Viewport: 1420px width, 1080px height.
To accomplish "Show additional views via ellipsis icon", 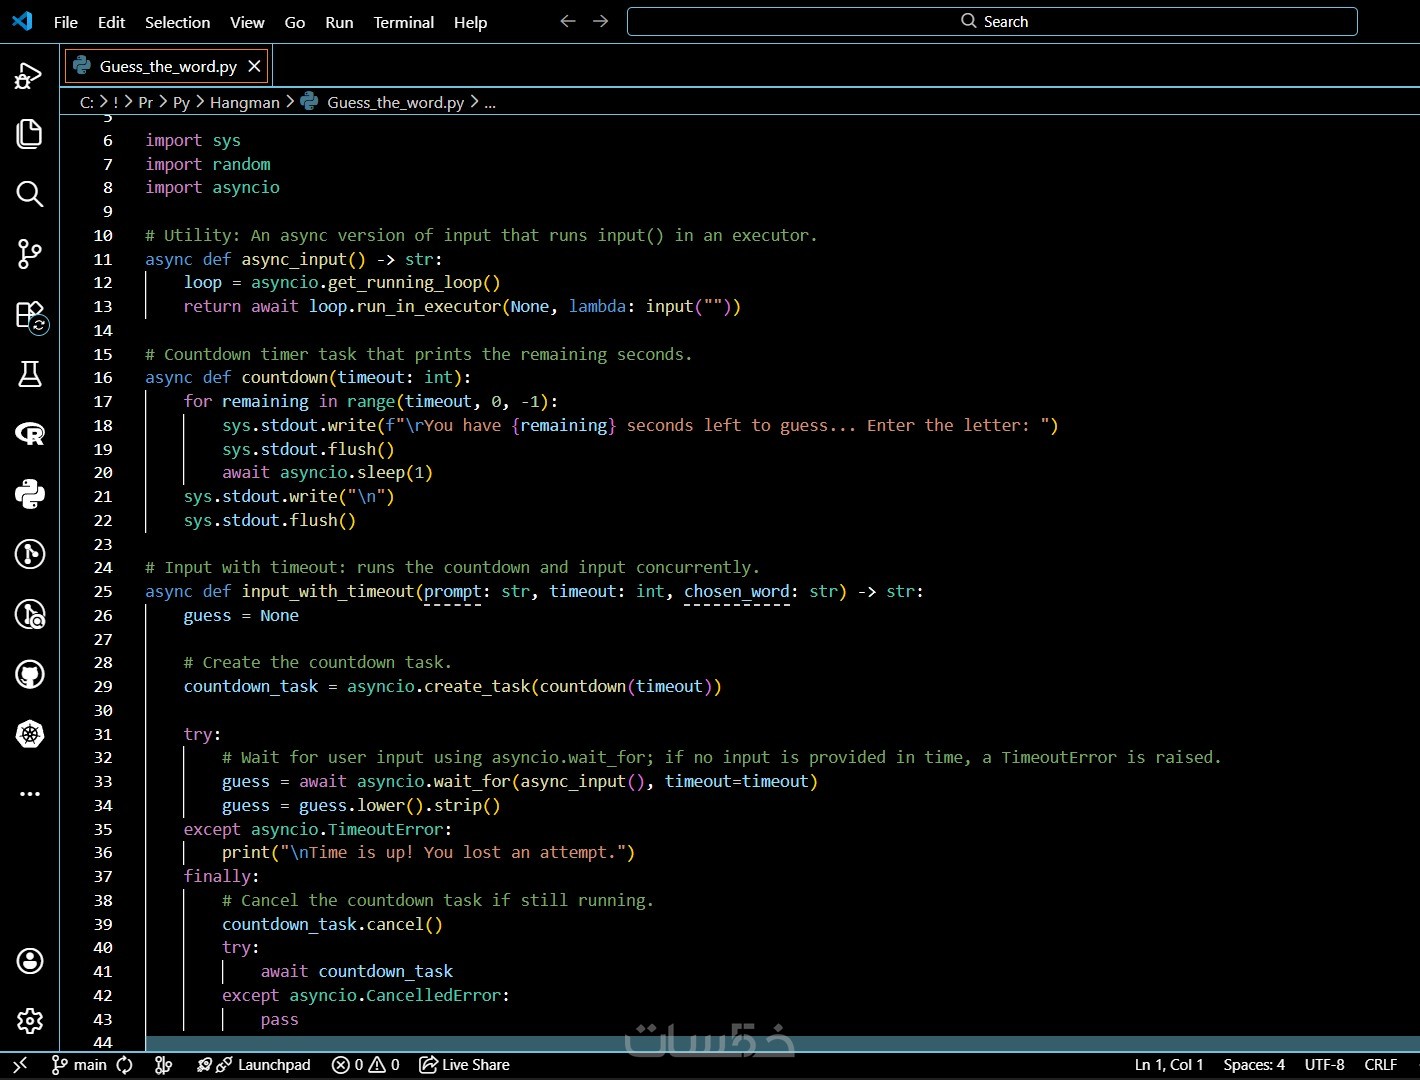I will pos(29,794).
